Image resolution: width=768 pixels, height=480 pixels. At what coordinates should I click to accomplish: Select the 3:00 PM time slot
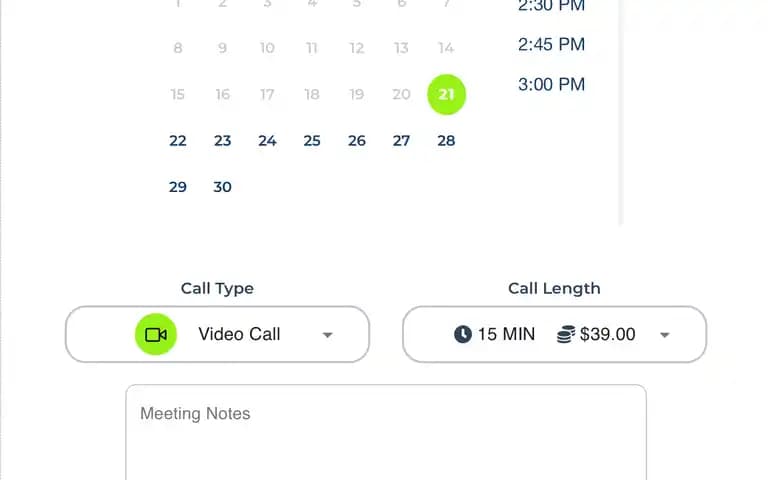click(x=552, y=84)
